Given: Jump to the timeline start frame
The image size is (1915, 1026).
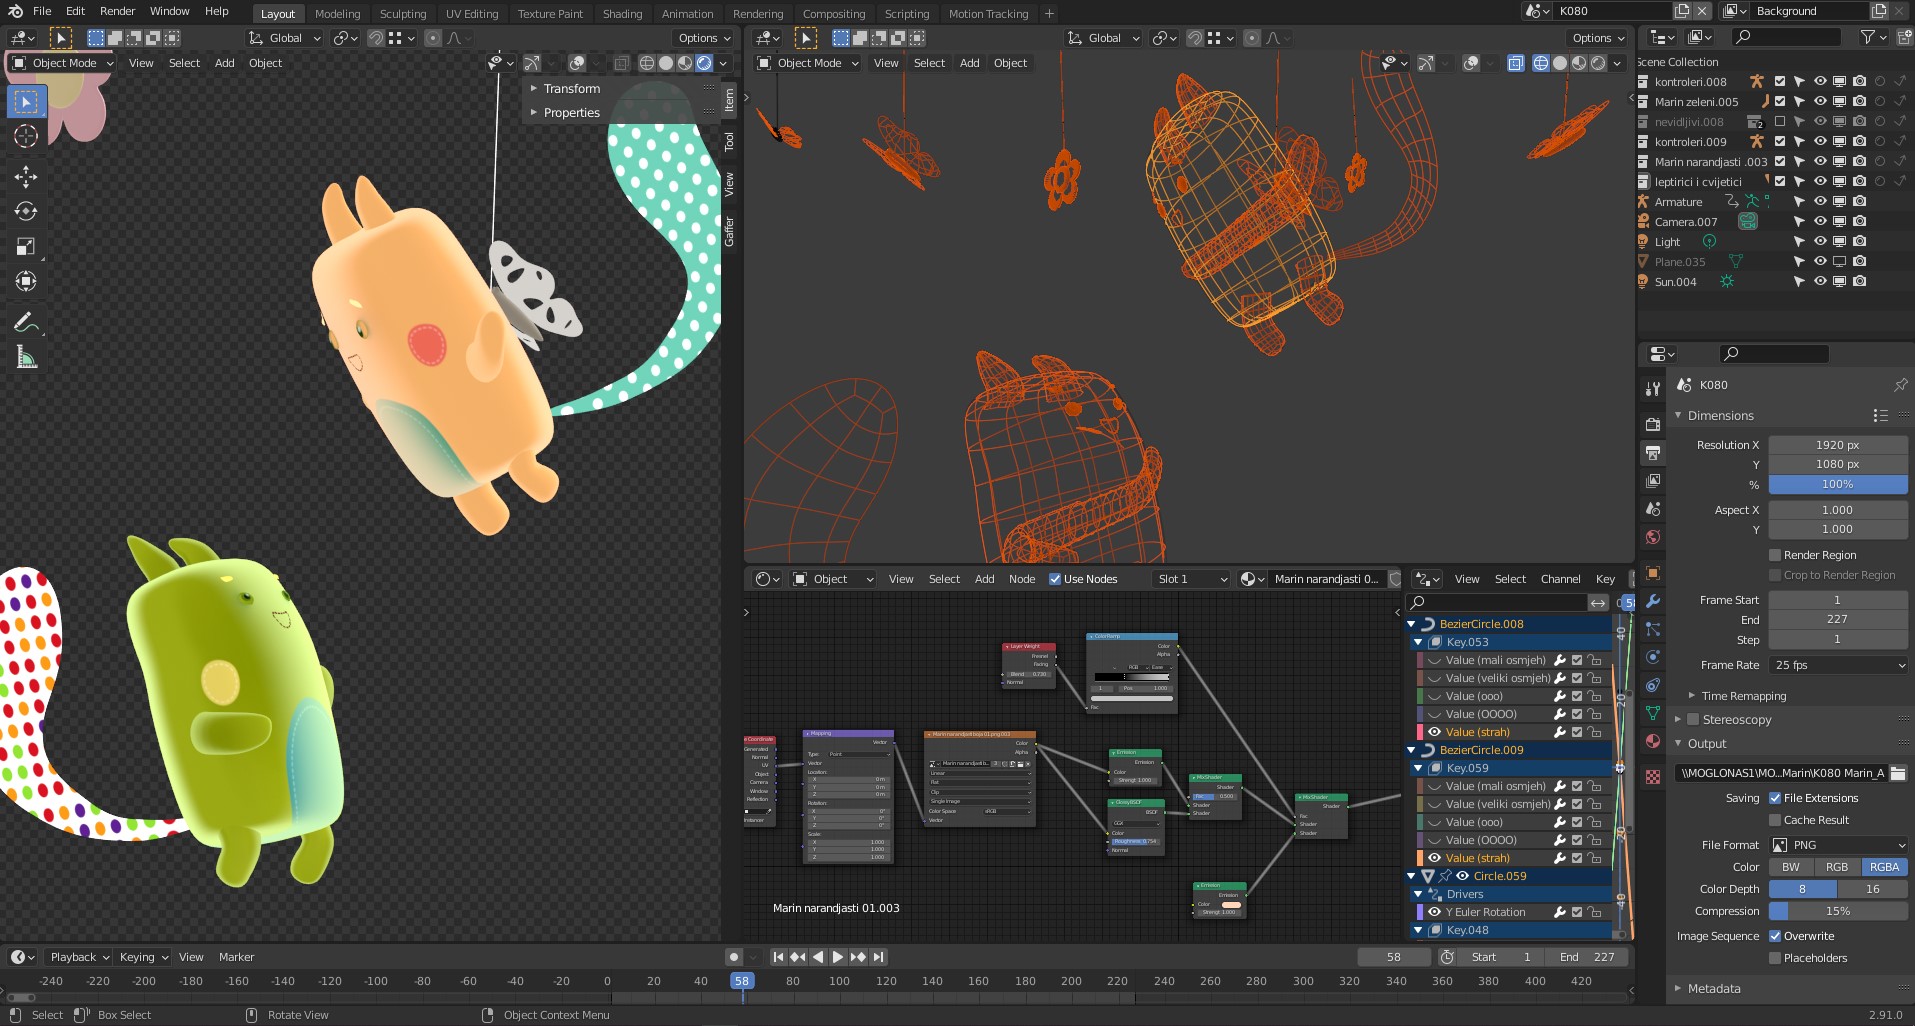Looking at the screenshot, I should coord(778,957).
